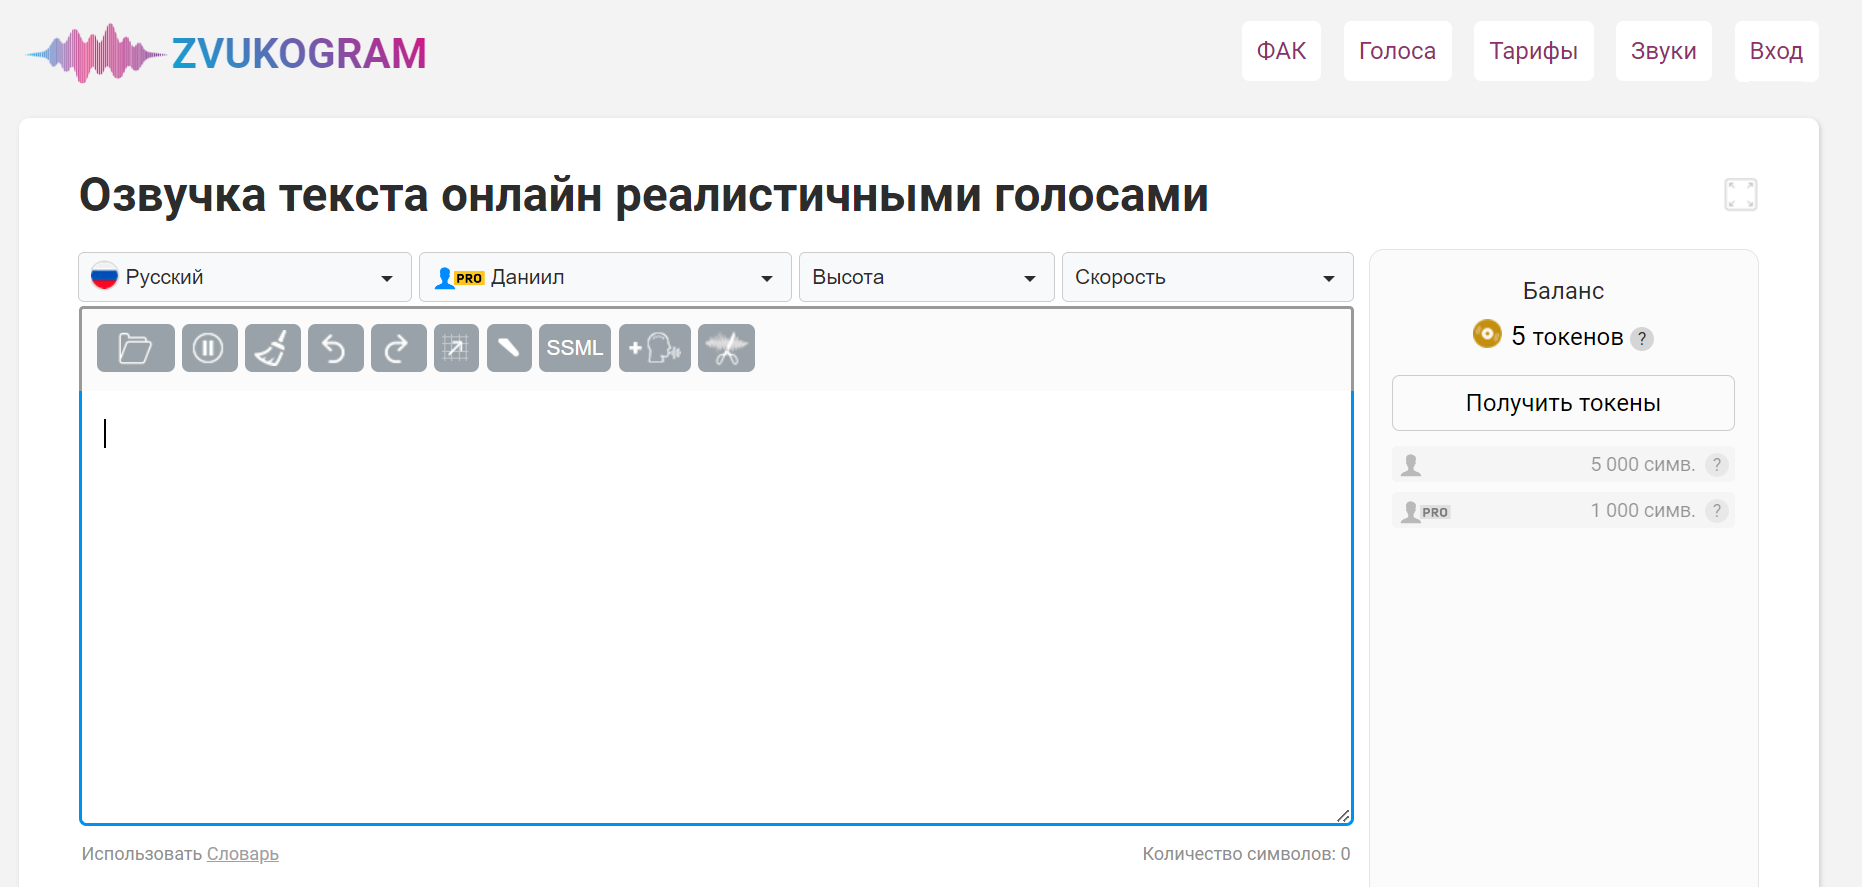Insert a pause with the pause icon
This screenshot has width=1862, height=887.
(x=210, y=348)
